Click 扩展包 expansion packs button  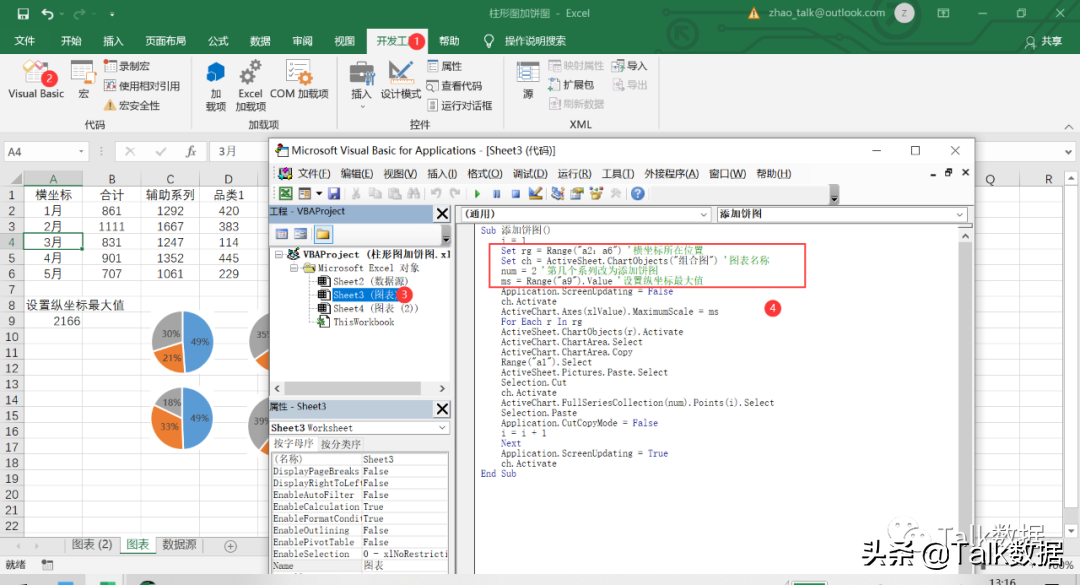571,85
